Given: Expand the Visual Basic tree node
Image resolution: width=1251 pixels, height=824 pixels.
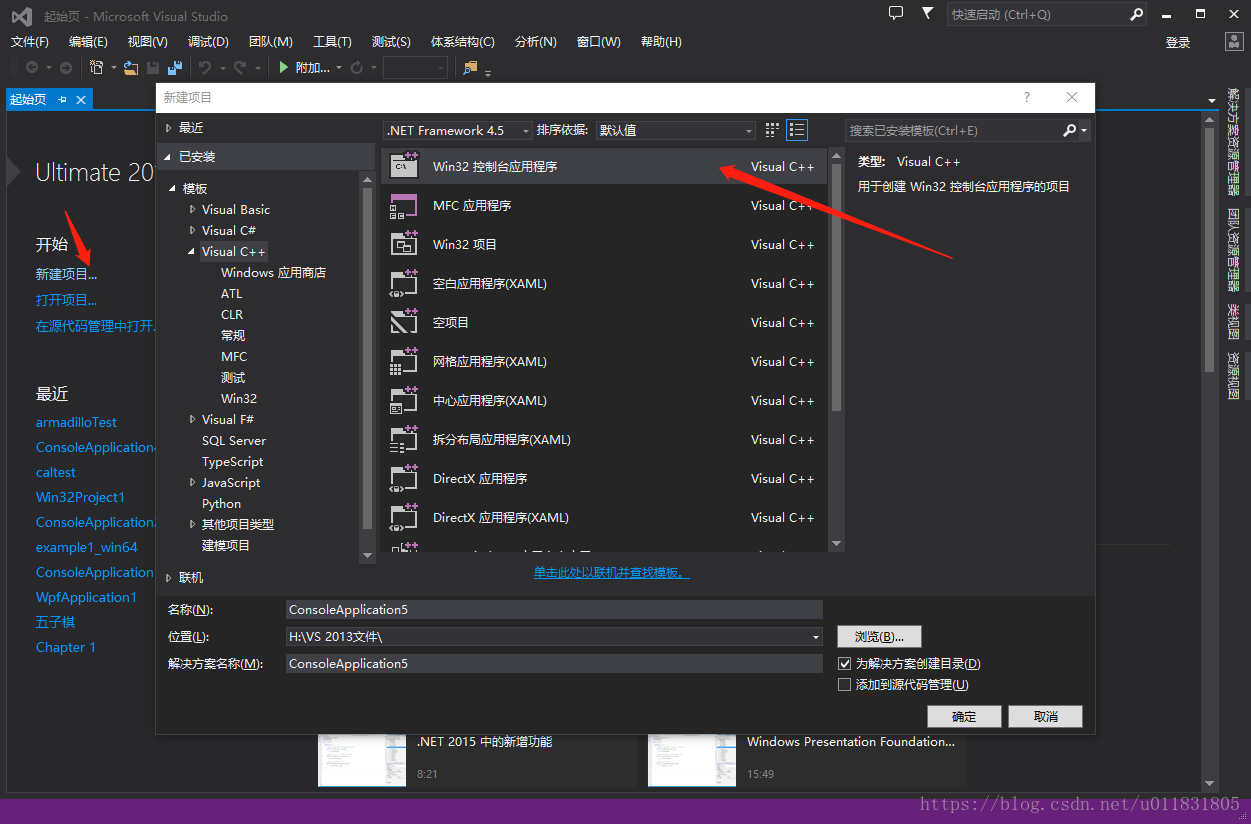Looking at the screenshot, I should (x=193, y=210).
